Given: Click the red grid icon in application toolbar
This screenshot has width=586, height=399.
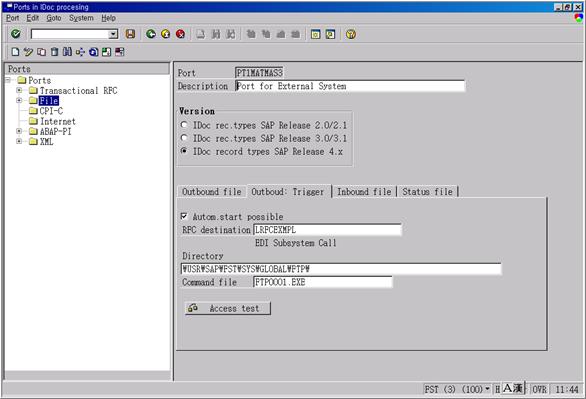Looking at the screenshot, I should point(120,52).
